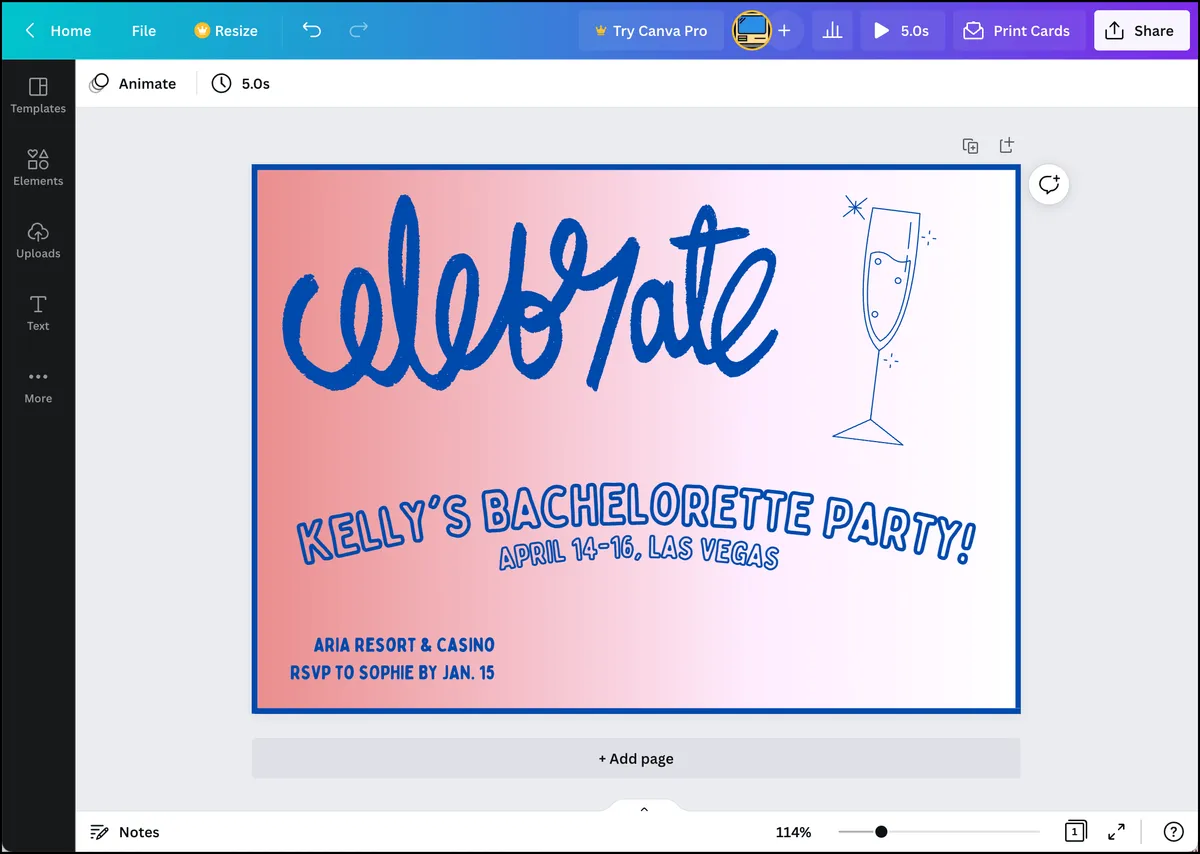Add a new page icon above canvas
This screenshot has width=1200, height=854.
click(1007, 145)
